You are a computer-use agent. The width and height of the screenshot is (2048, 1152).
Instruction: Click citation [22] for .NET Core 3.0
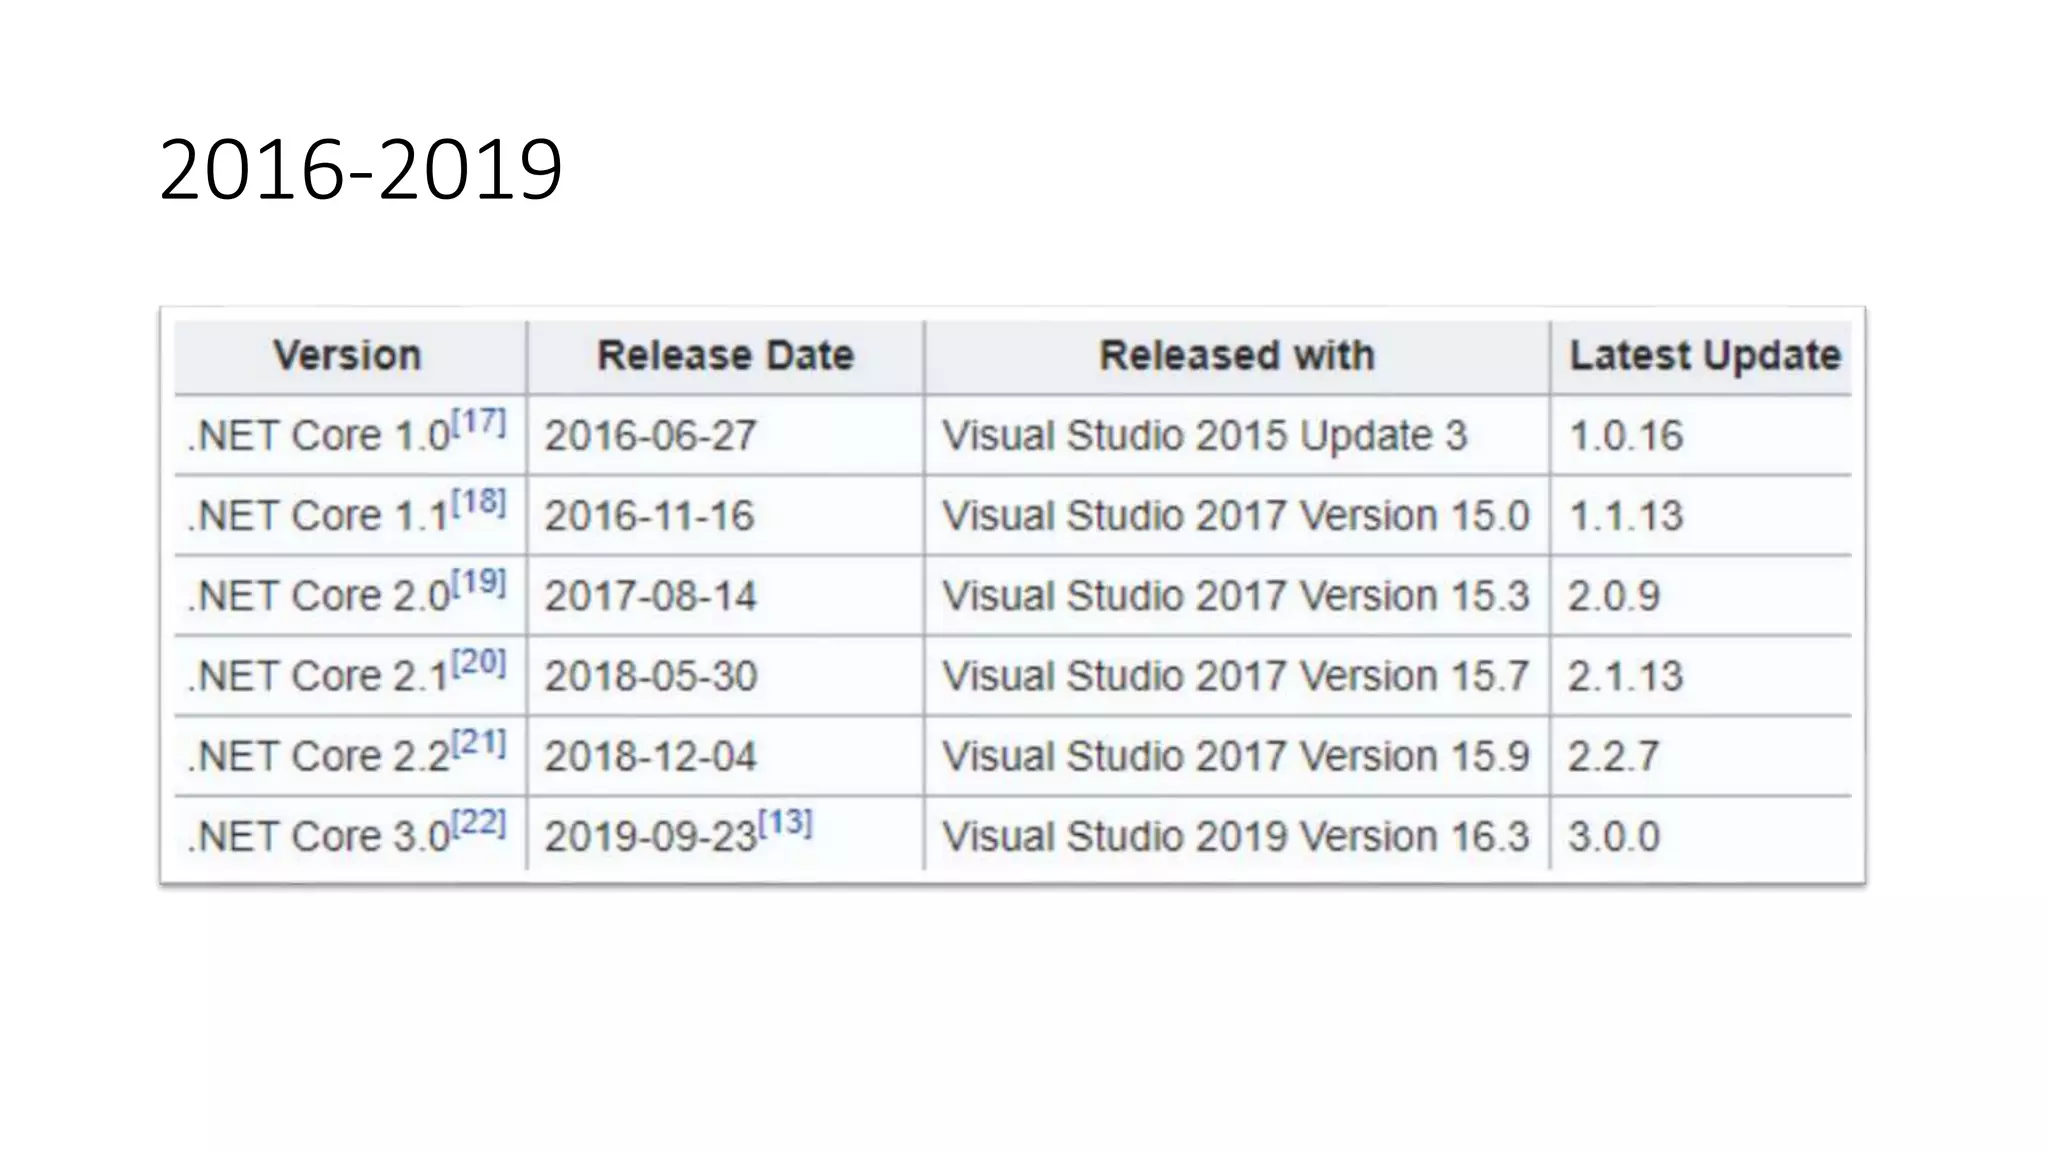click(x=479, y=823)
